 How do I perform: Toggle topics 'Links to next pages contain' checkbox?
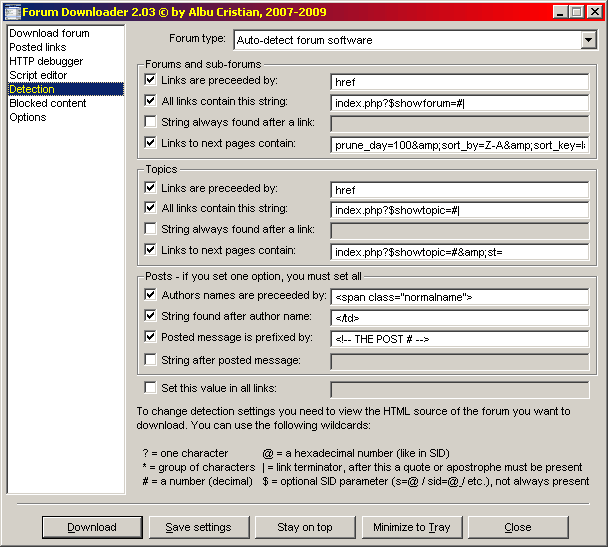(150, 250)
